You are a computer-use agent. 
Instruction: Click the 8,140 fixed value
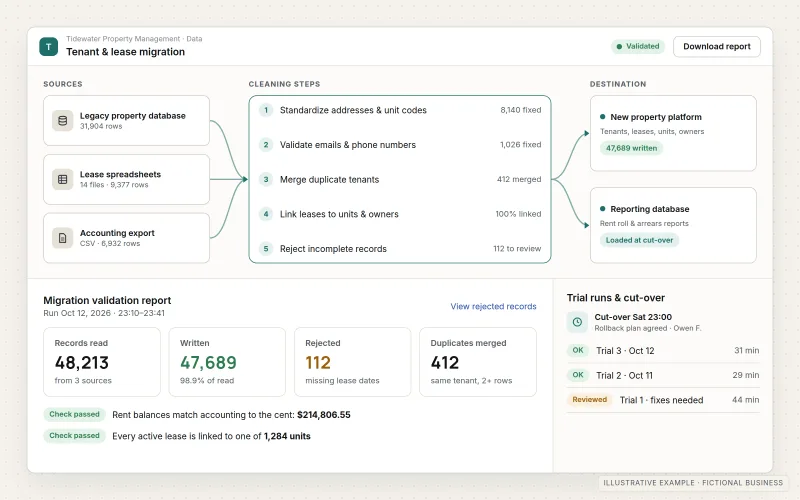pyautogui.click(x=520, y=110)
